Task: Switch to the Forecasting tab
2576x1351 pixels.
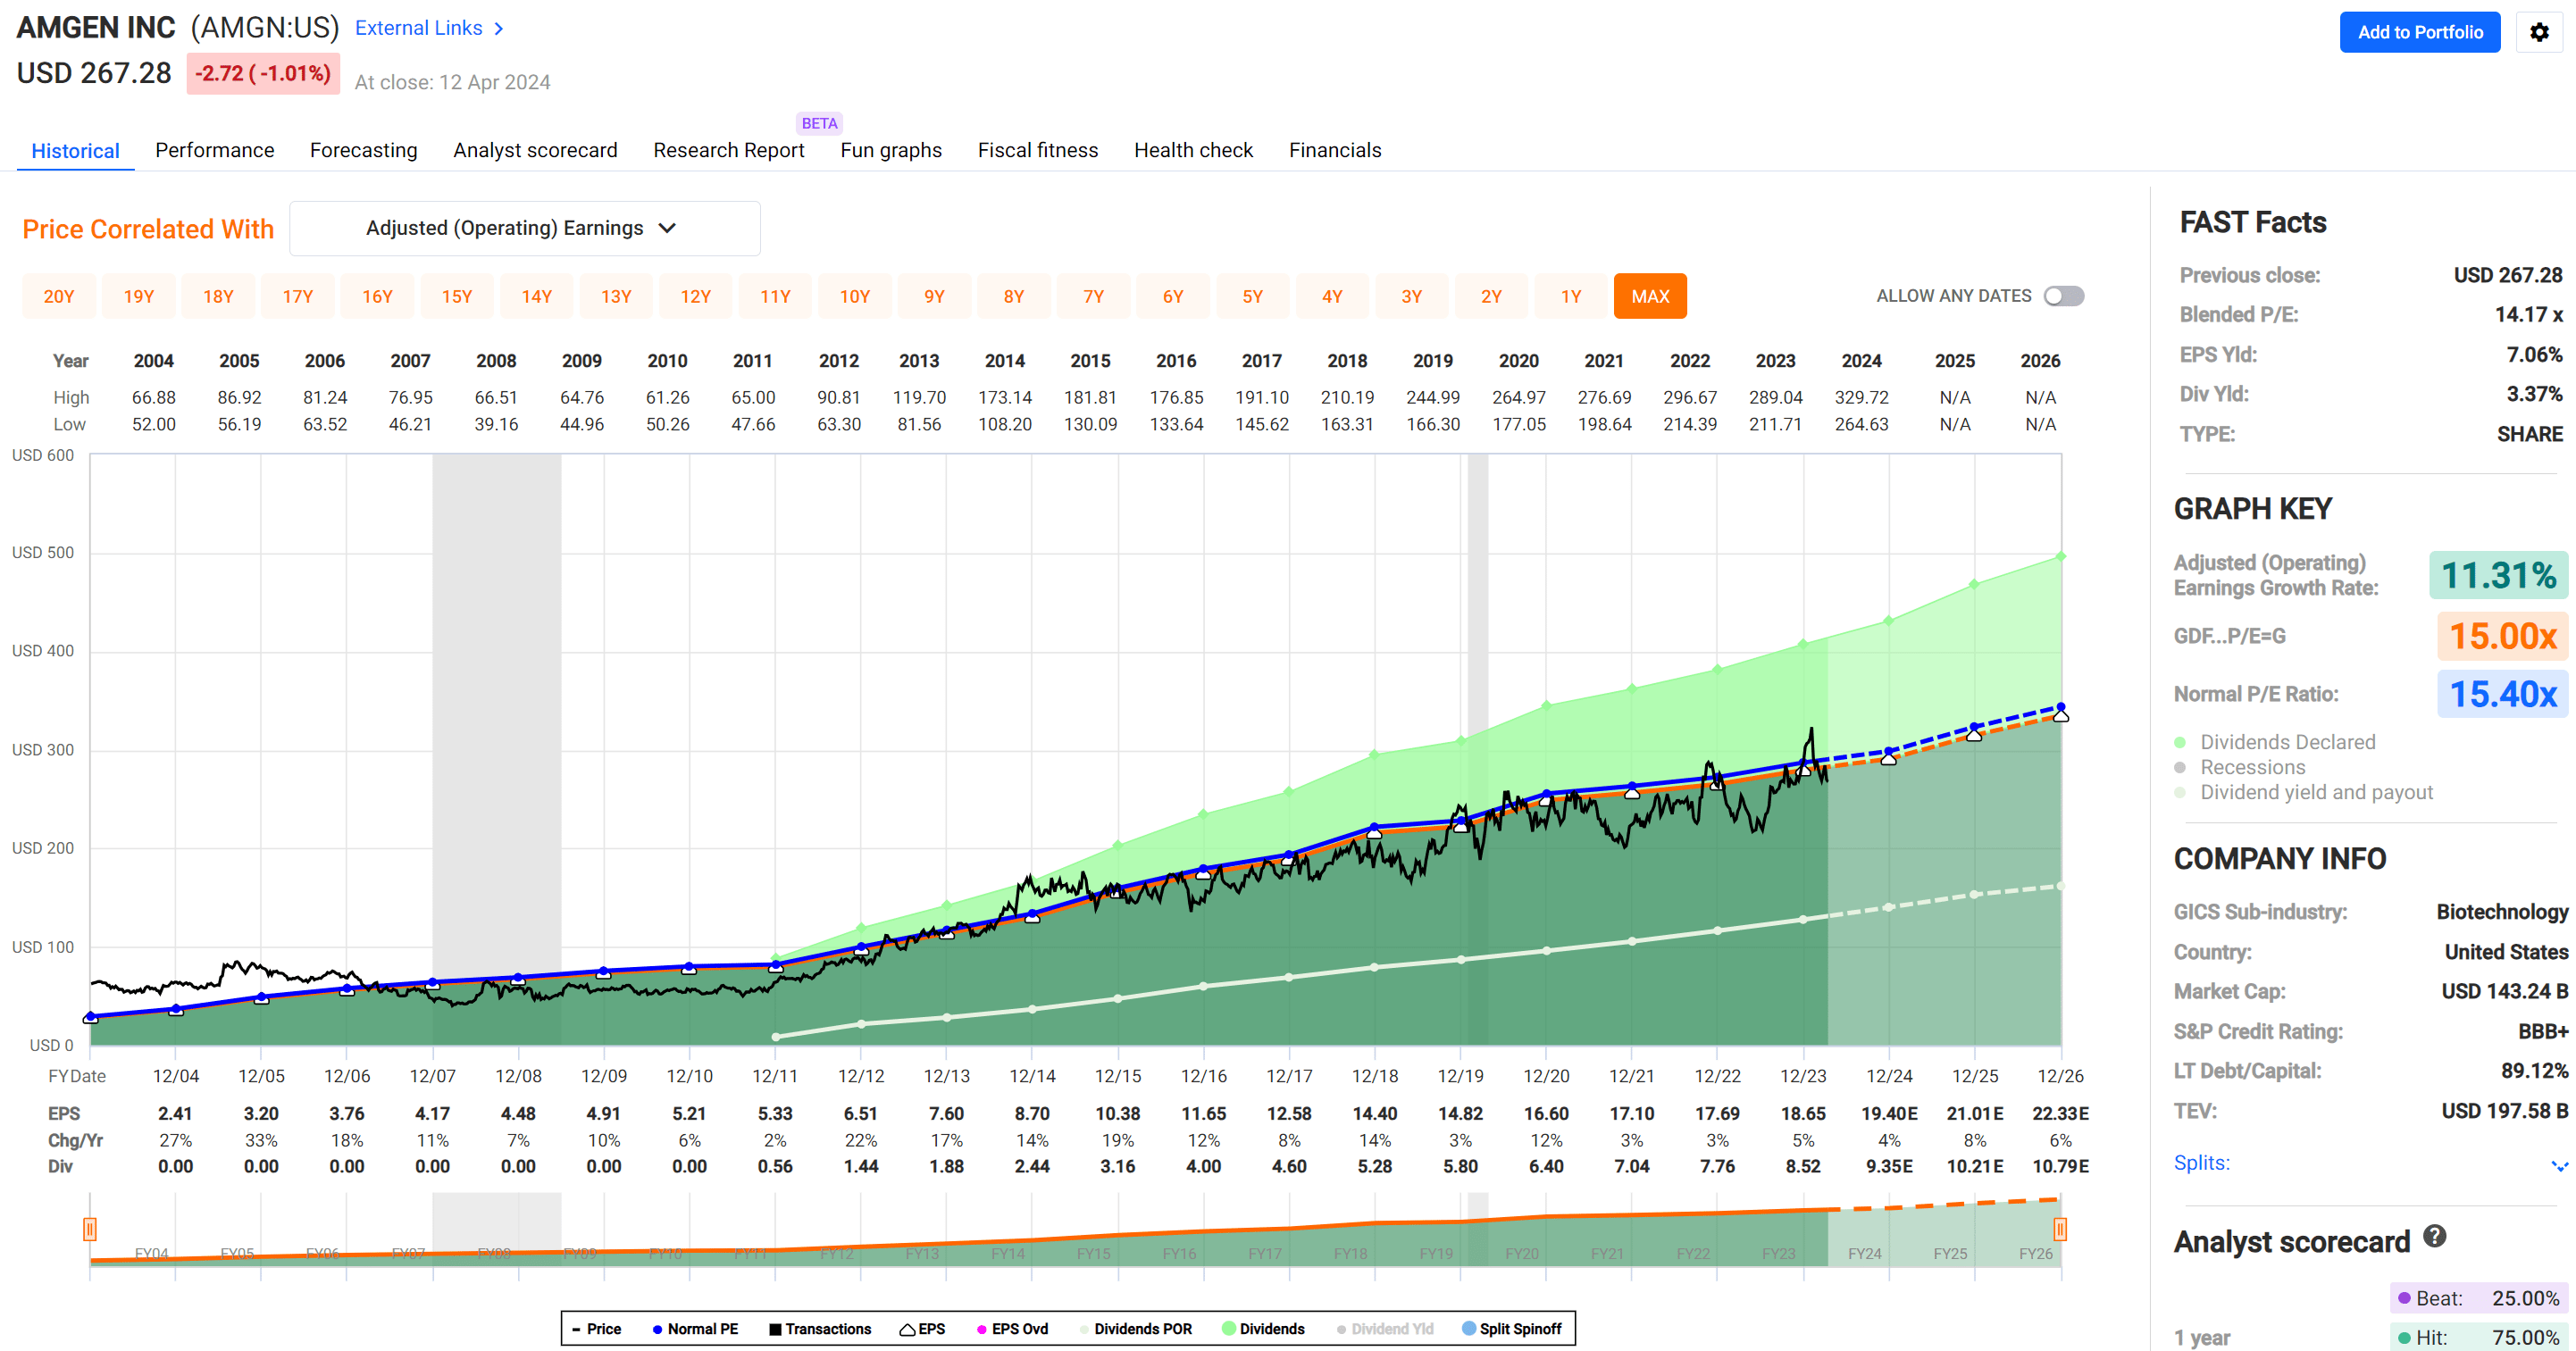Action: coord(363,150)
